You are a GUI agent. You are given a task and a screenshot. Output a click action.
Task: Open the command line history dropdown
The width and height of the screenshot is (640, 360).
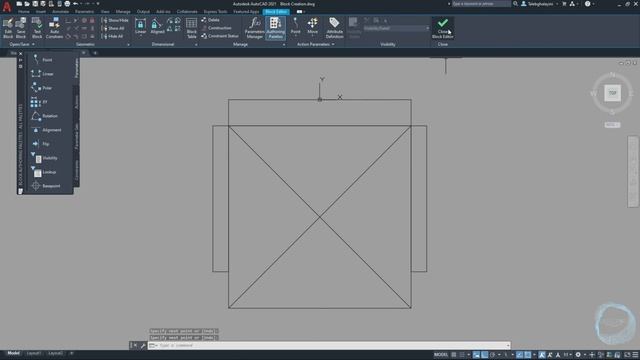pyautogui.click(x=508, y=345)
